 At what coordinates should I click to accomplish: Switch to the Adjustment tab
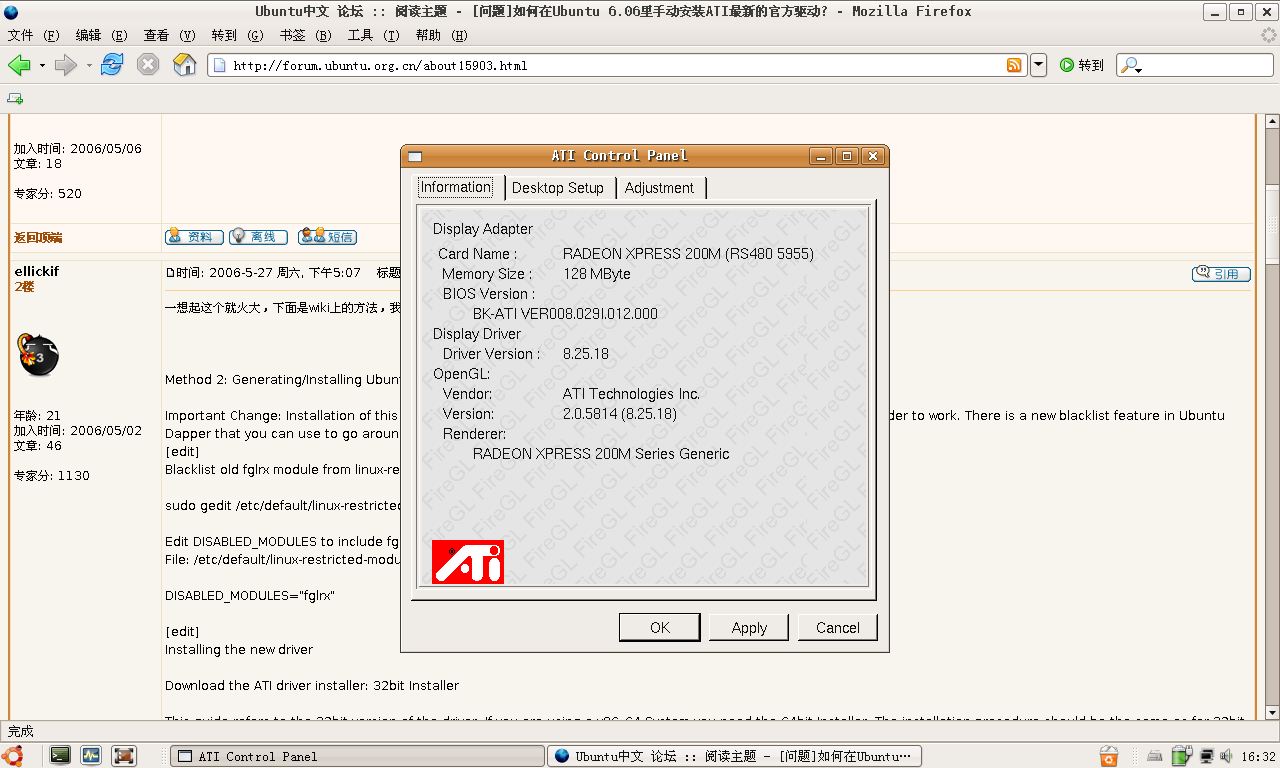(x=659, y=188)
